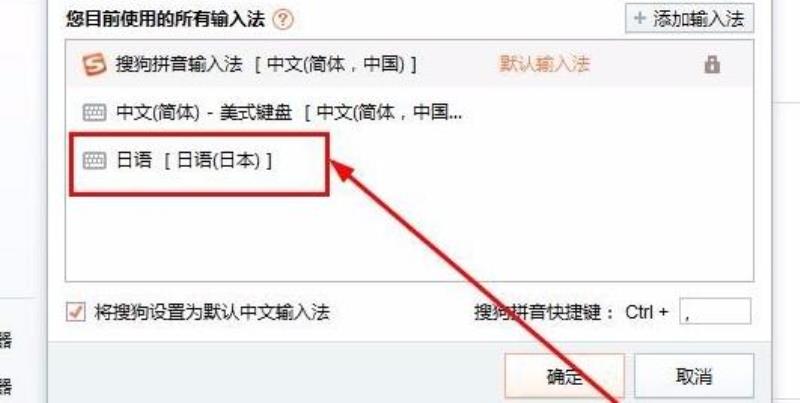Confirm with the 确定 button

tap(564, 376)
